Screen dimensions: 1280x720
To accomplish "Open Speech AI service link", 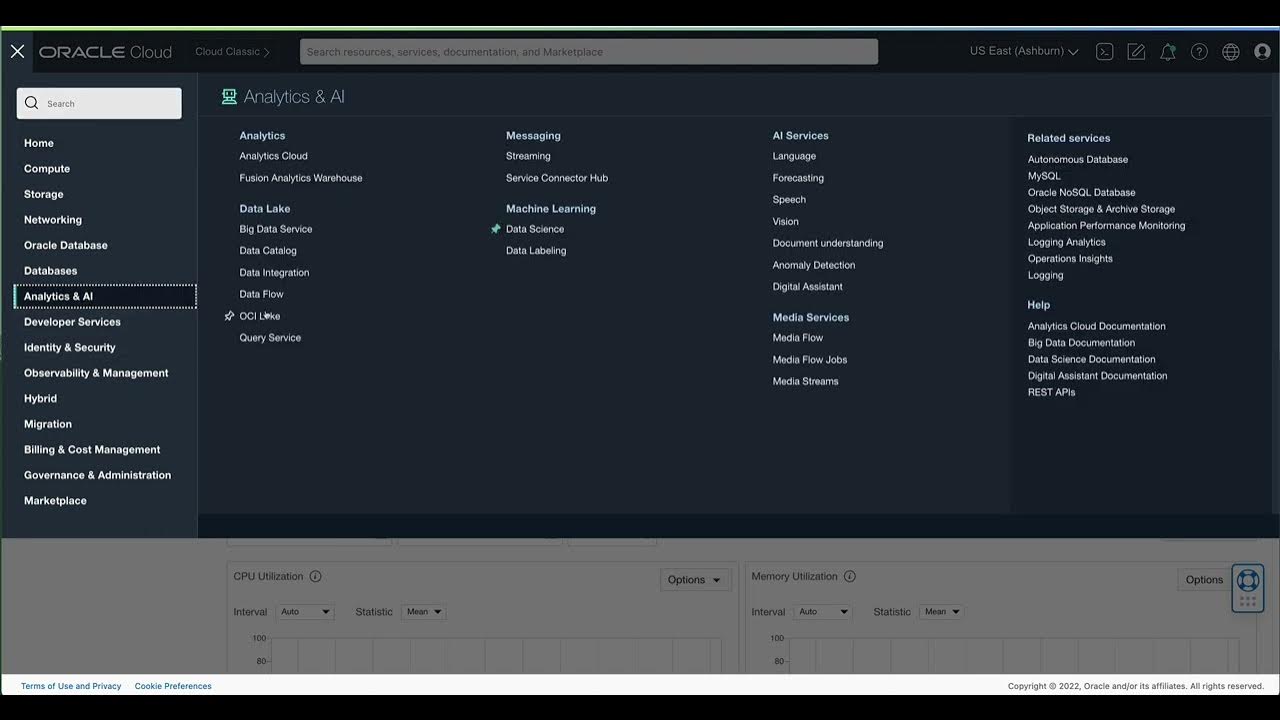I will pyautogui.click(x=789, y=200).
